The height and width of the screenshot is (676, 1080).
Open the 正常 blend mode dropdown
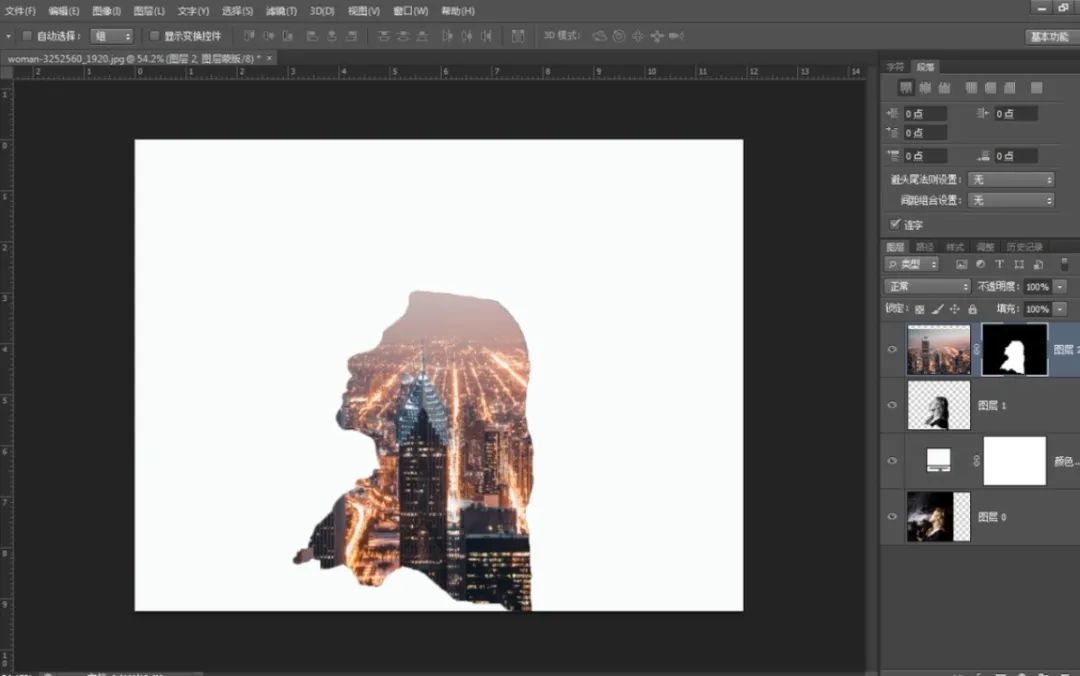(x=927, y=286)
